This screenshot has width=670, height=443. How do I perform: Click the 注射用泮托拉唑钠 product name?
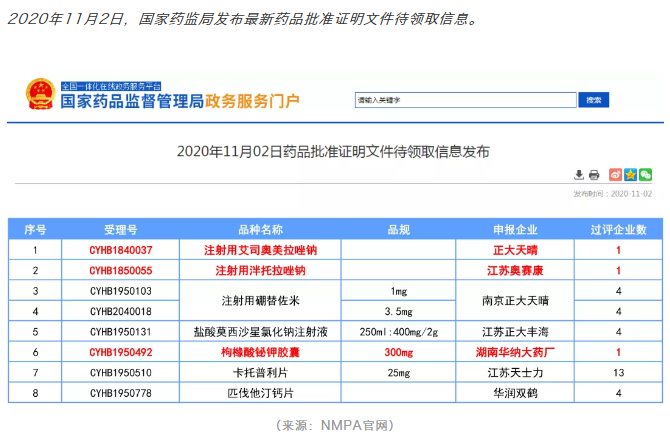click(260, 271)
